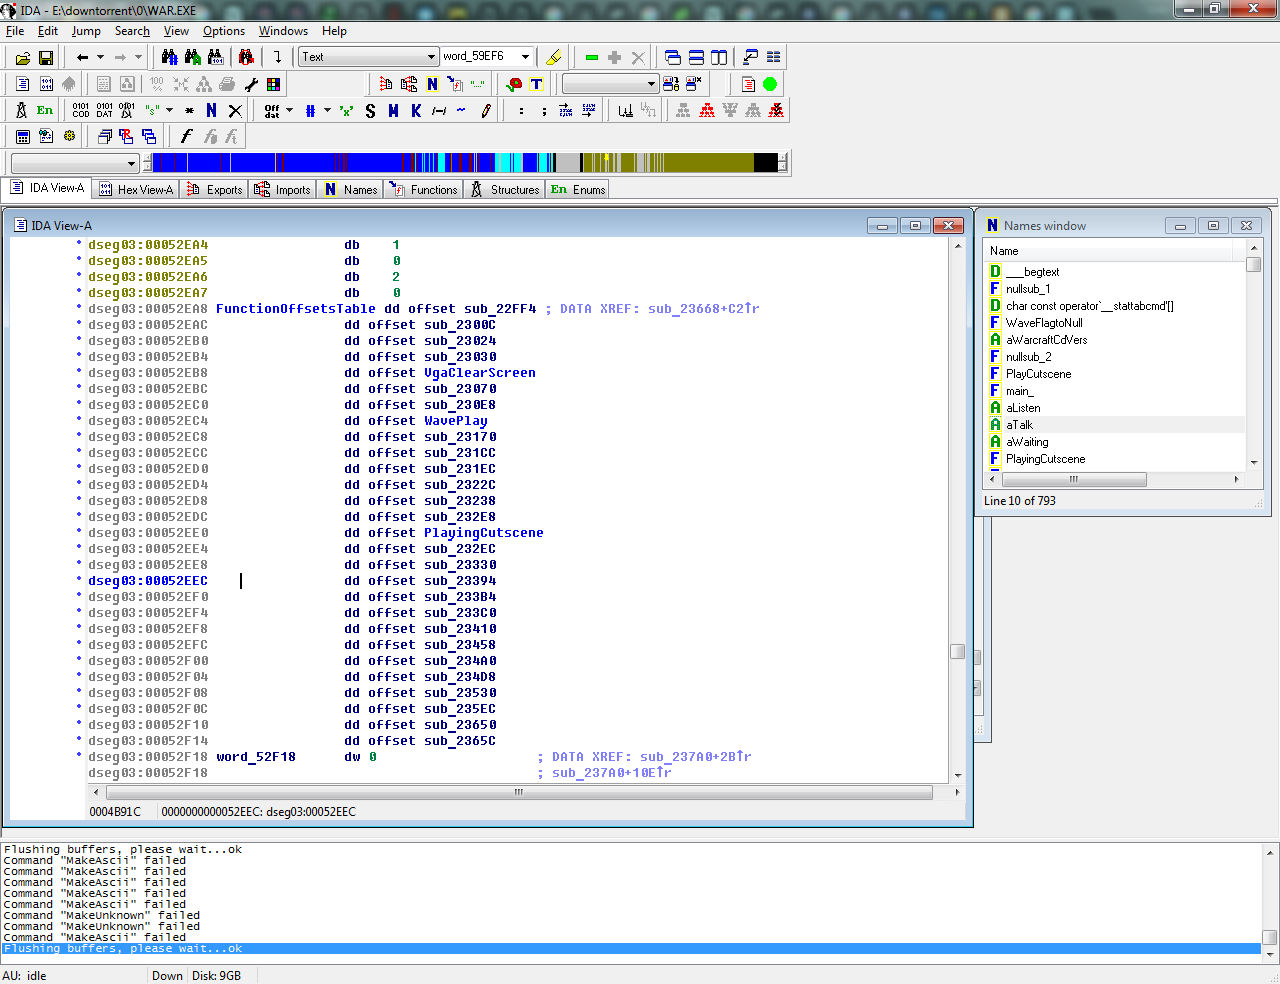Click the blue navigation band overview
This screenshot has width=1280, height=984.
(x=300, y=163)
